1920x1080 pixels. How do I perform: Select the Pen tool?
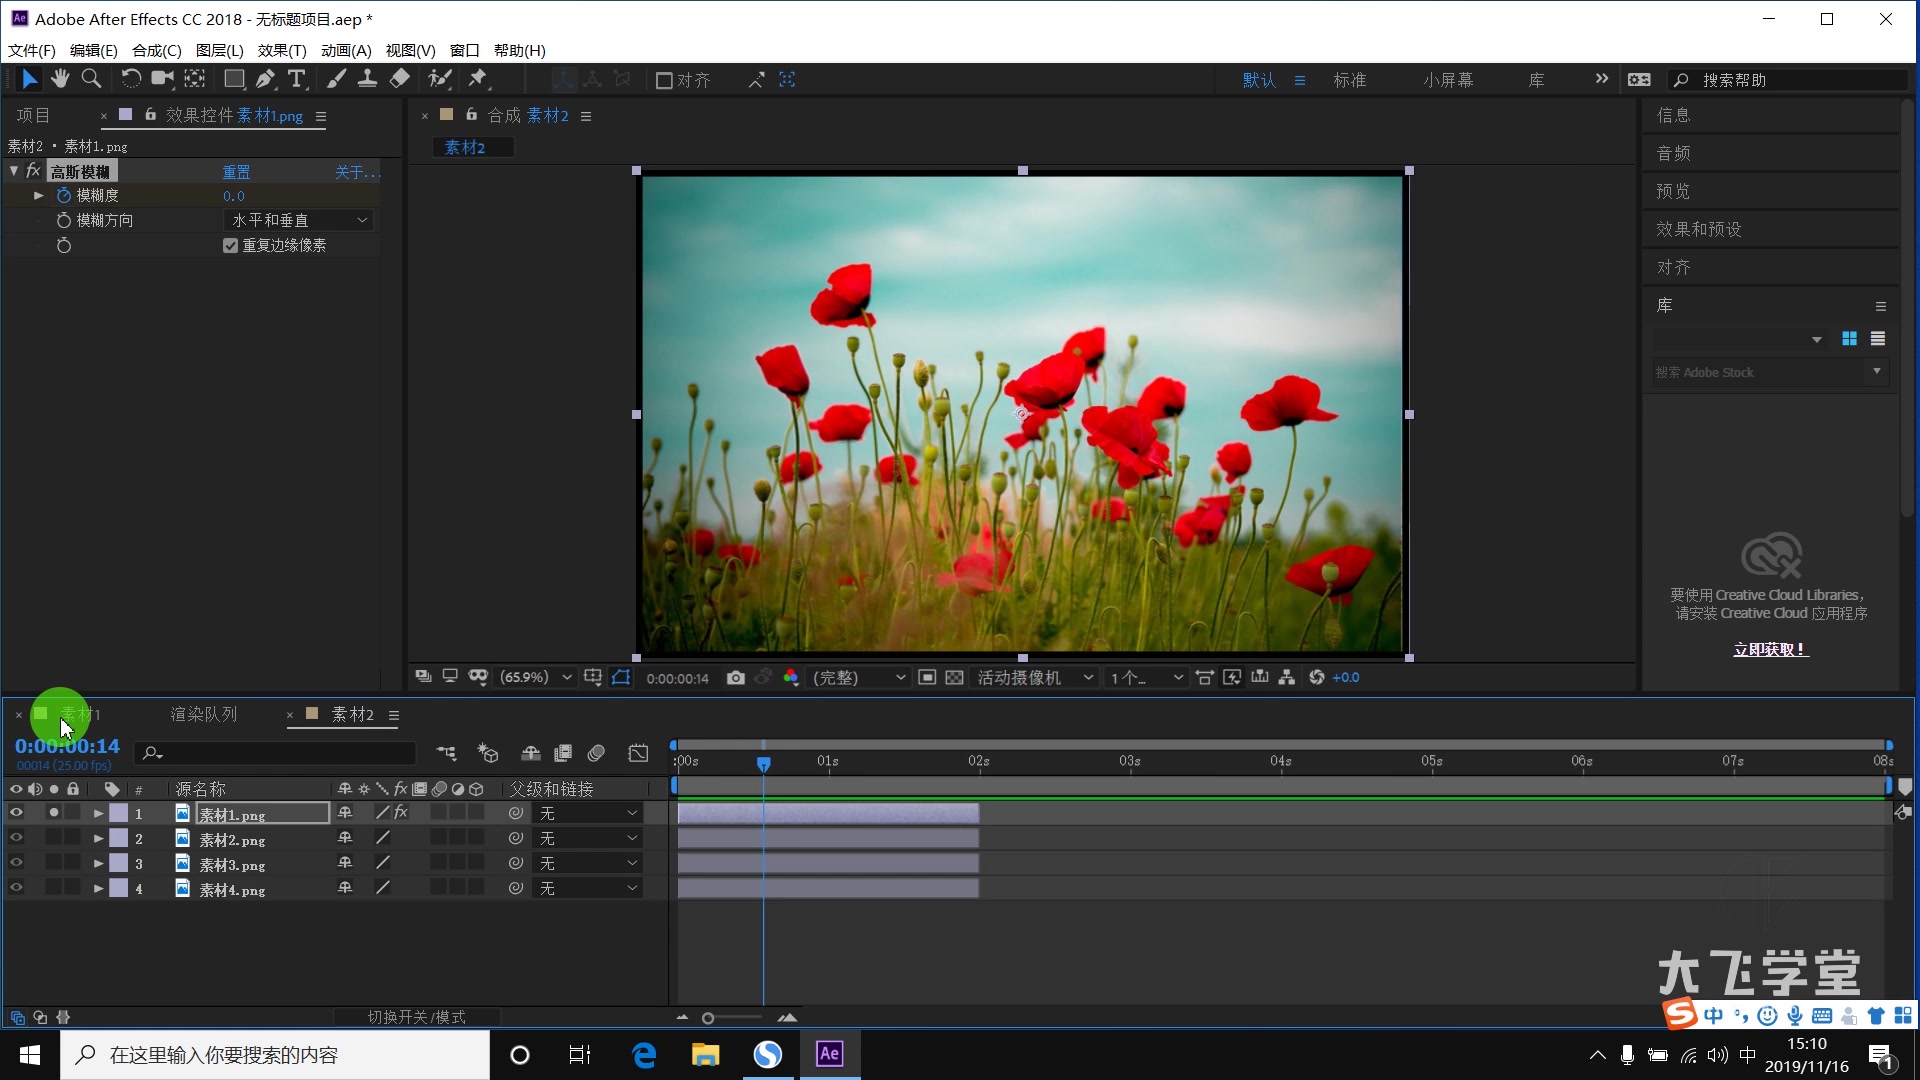click(265, 79)
